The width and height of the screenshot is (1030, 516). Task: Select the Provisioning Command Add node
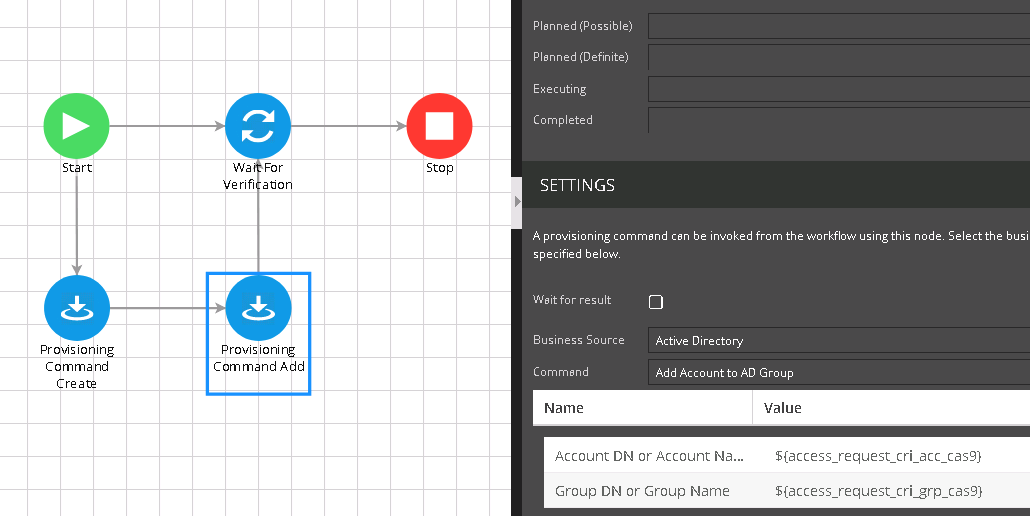tap(258, 308)
